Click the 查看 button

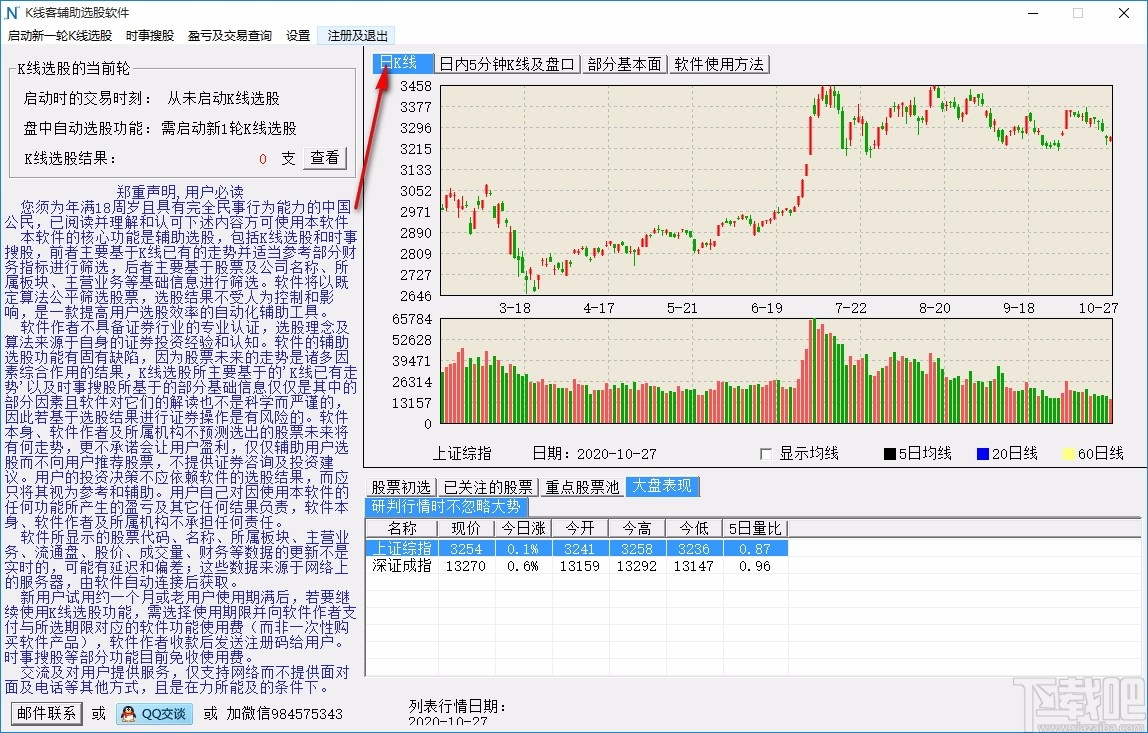point(324,158)
